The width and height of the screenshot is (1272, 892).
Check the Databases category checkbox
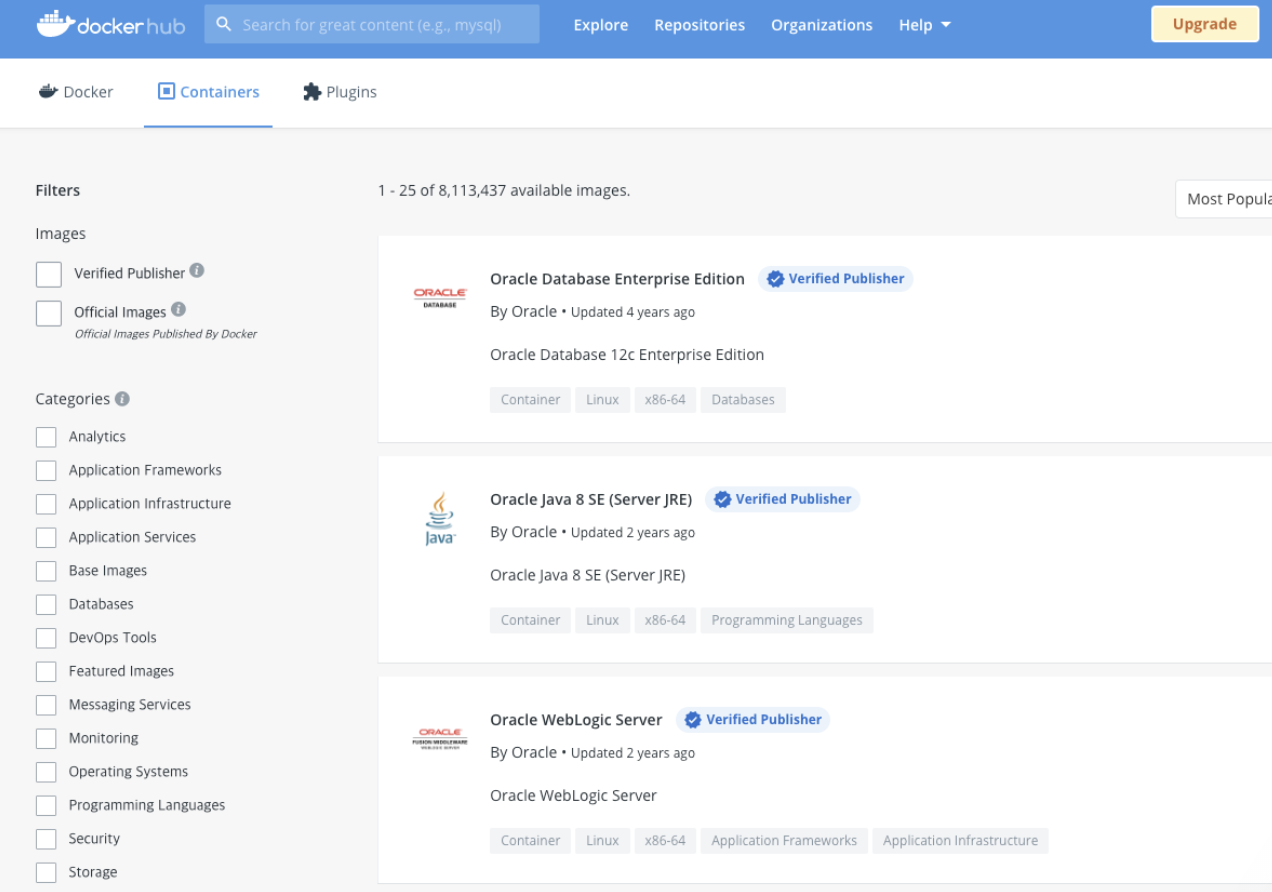click(46, 604)
